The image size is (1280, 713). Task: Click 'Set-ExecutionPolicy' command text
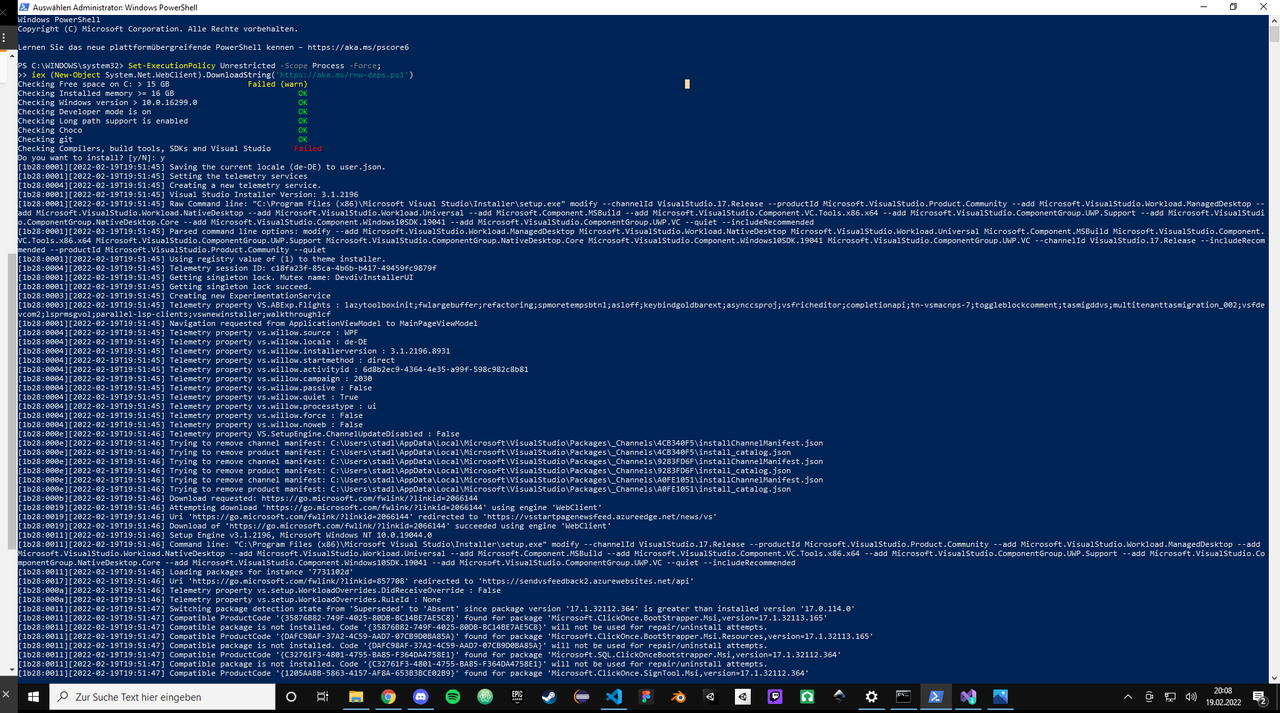tap(169, 65)
